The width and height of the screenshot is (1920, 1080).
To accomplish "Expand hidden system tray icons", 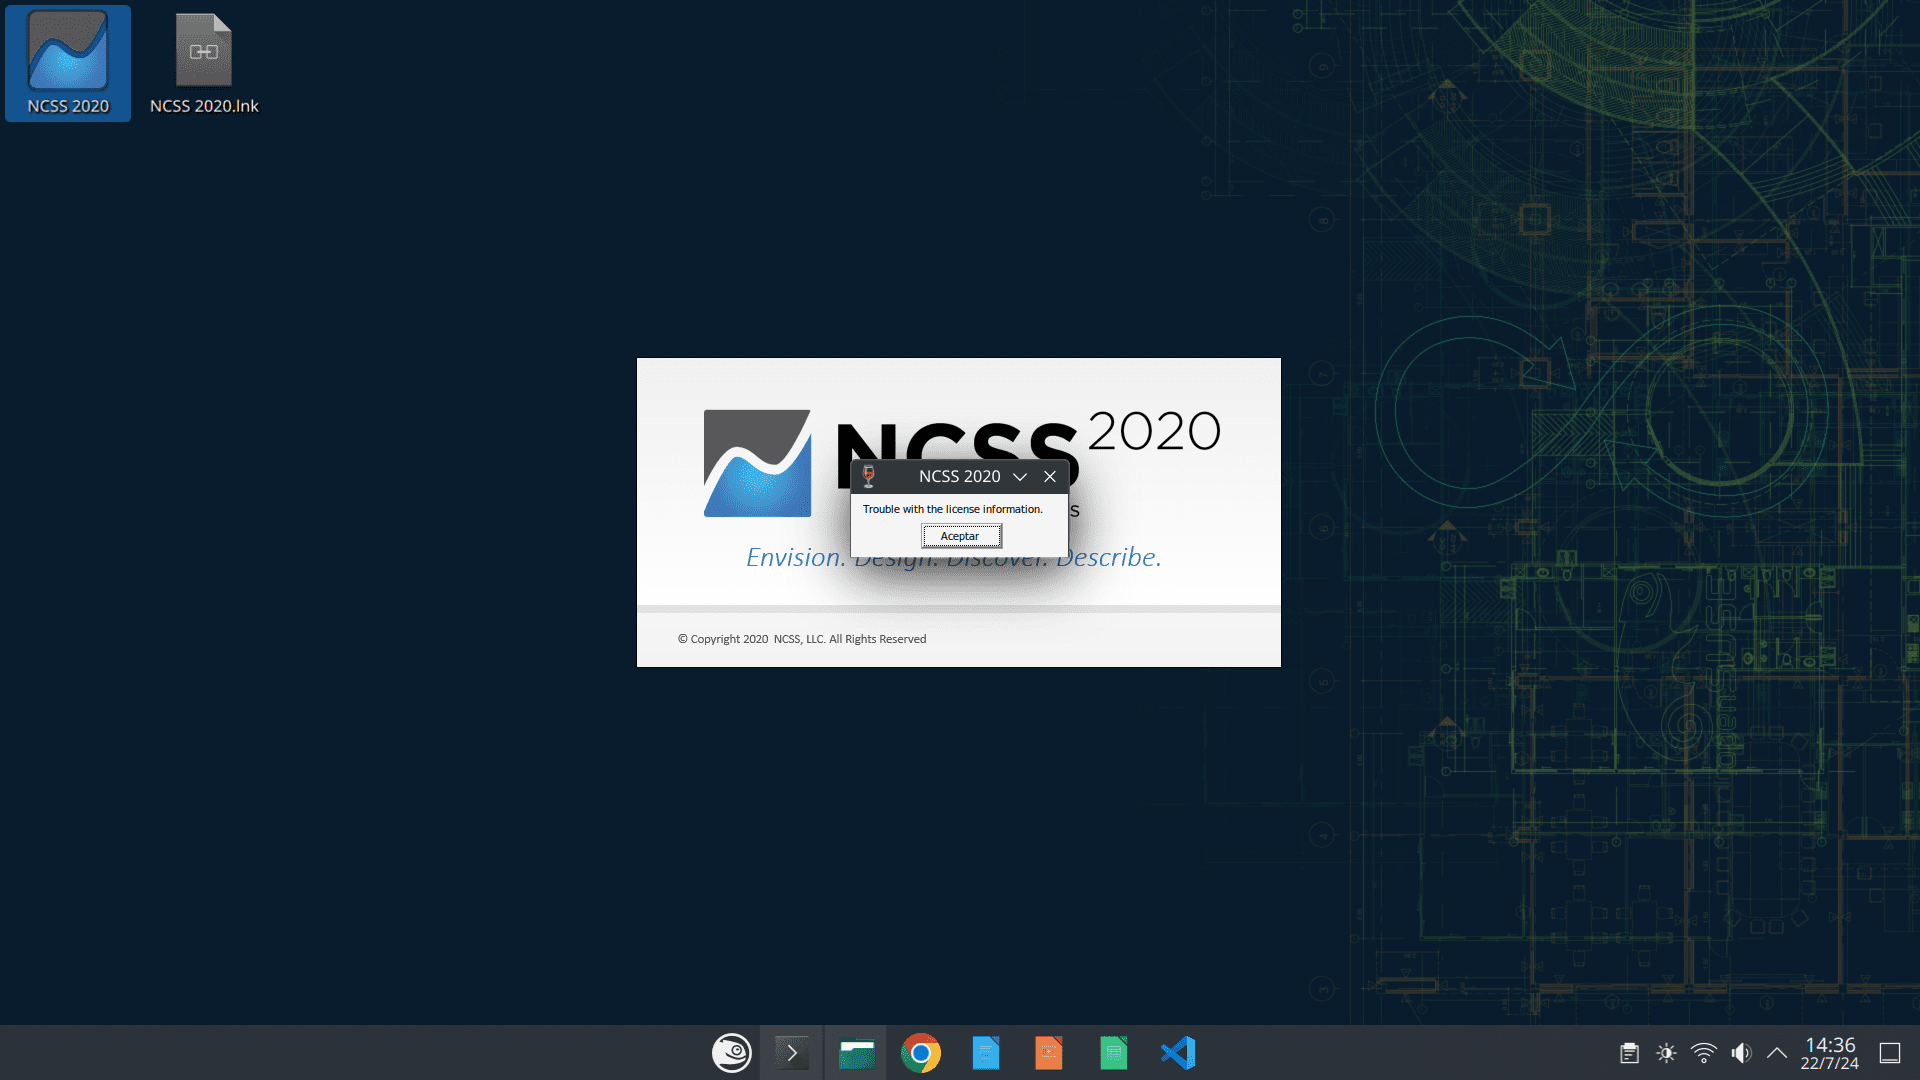I will tap(1777, 1053).
